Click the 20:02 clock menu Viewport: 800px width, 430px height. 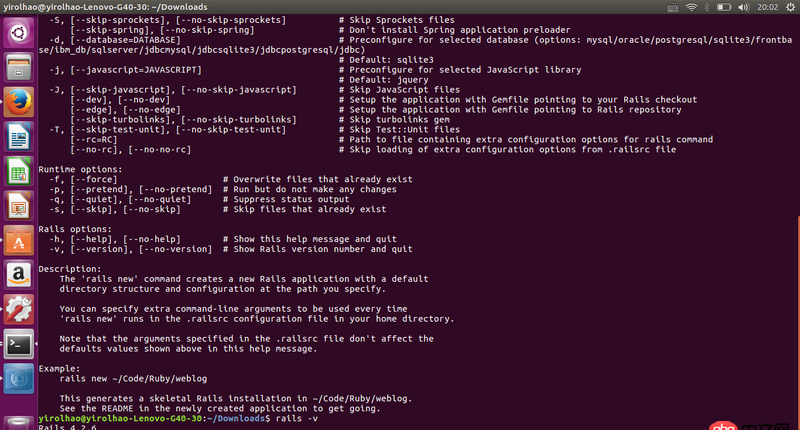point(766,7)
